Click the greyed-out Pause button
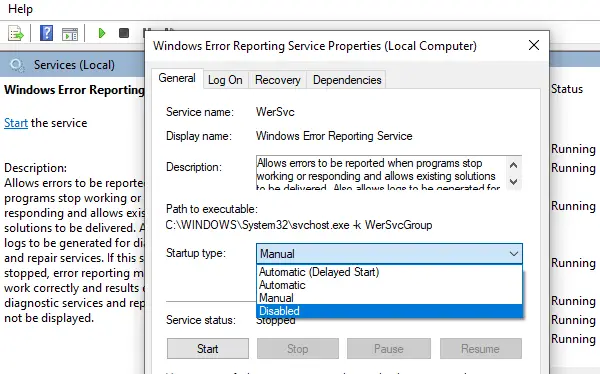The image size is (600, 374). 389,349
